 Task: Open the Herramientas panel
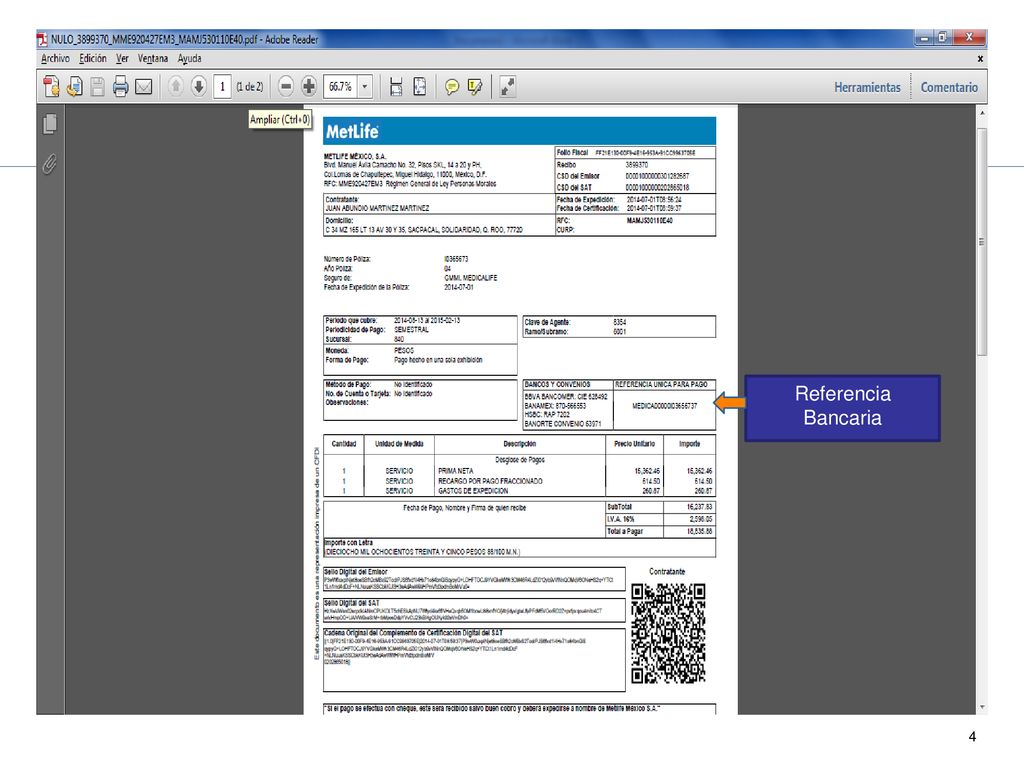tap(867, 88)
